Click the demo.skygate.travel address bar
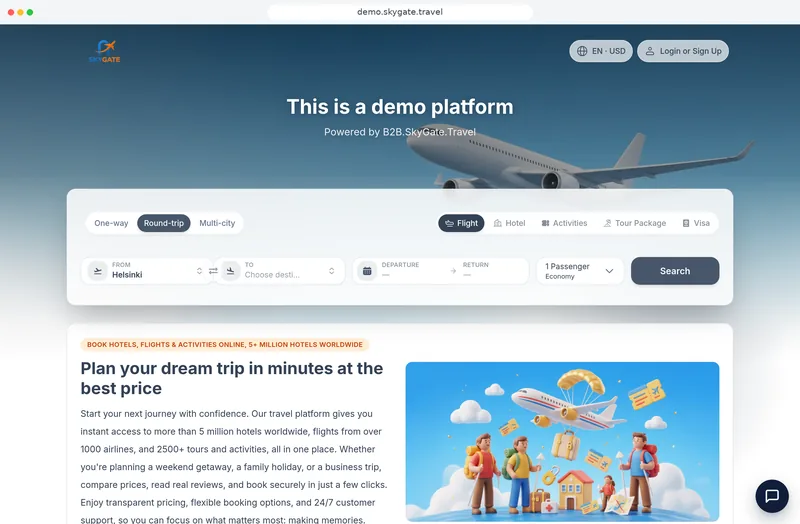800x524 pixels. 400,12
